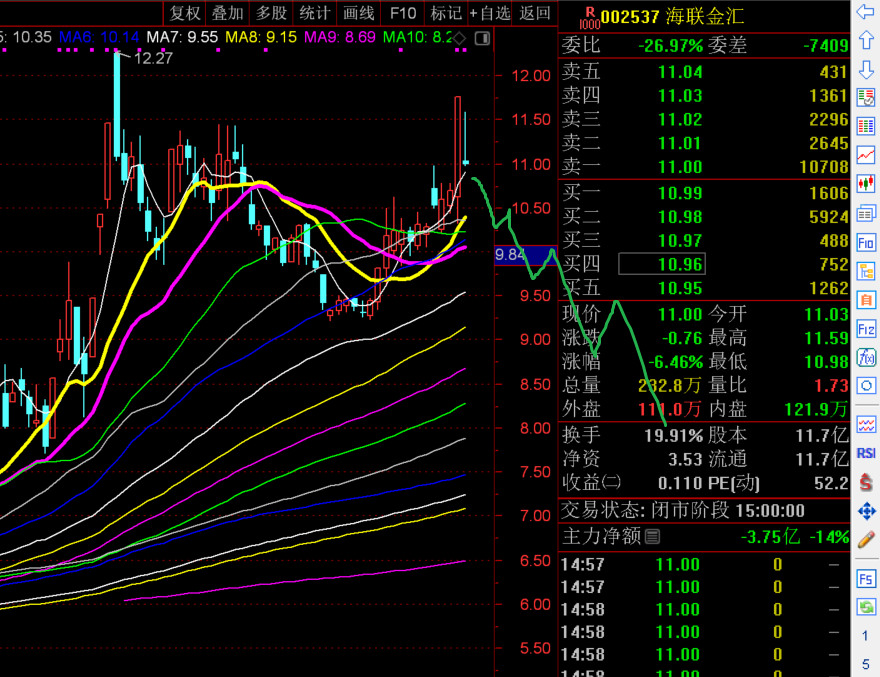Screen dimensions: 880x677
Task: Click the up arrow sidebar icon
Action: 865,40
